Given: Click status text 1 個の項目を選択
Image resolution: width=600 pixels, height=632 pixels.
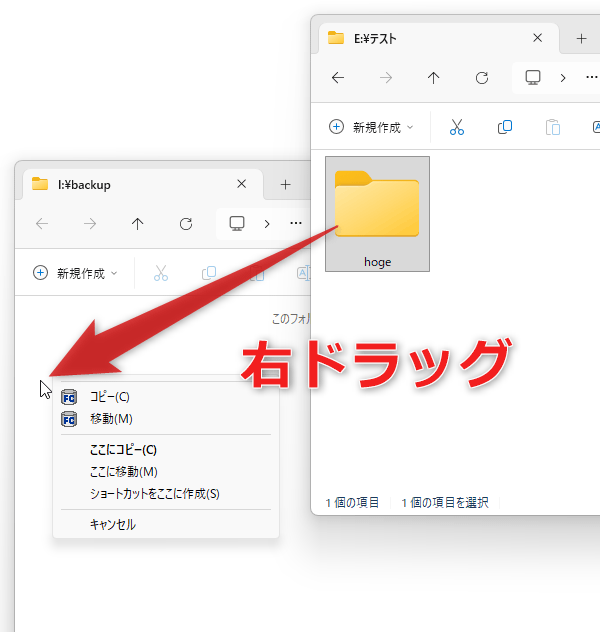Looking at the screenshot, I should tap(444, 503).
